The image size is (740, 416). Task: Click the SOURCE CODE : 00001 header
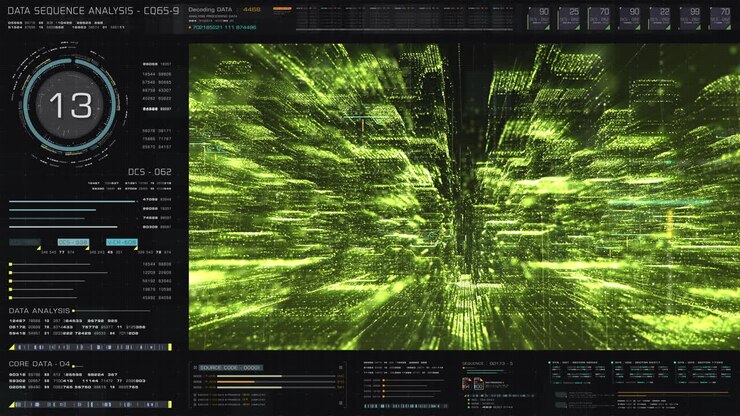click(x=230, y=367)
